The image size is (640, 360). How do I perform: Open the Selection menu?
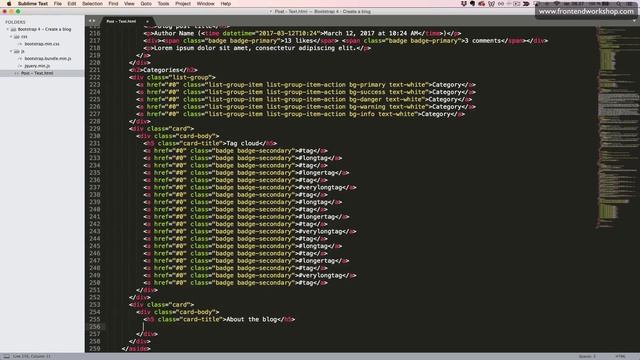[x=92, y=4]
